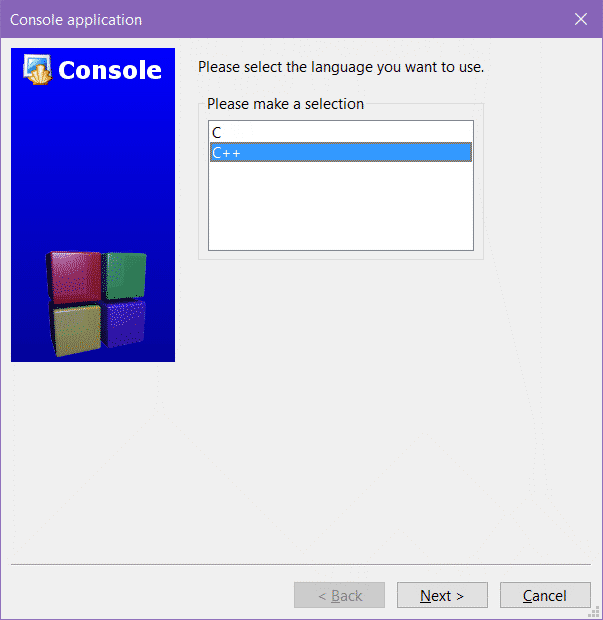The height and width of the screenshot is (620, 603).
Task: Click the separator line above the buttons
Action: (301, 564)
